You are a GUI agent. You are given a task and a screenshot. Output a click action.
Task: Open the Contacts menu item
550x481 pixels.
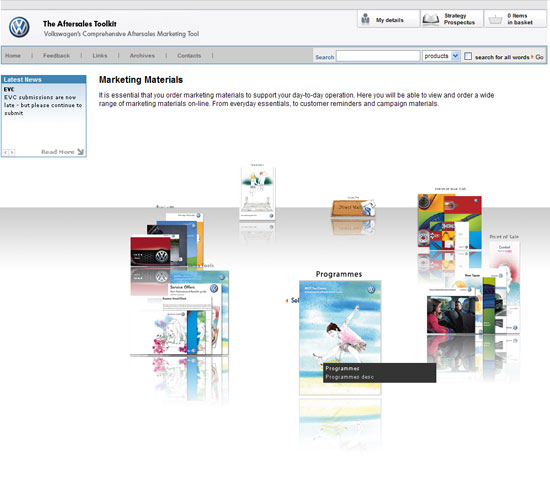[x=189, y=55]
